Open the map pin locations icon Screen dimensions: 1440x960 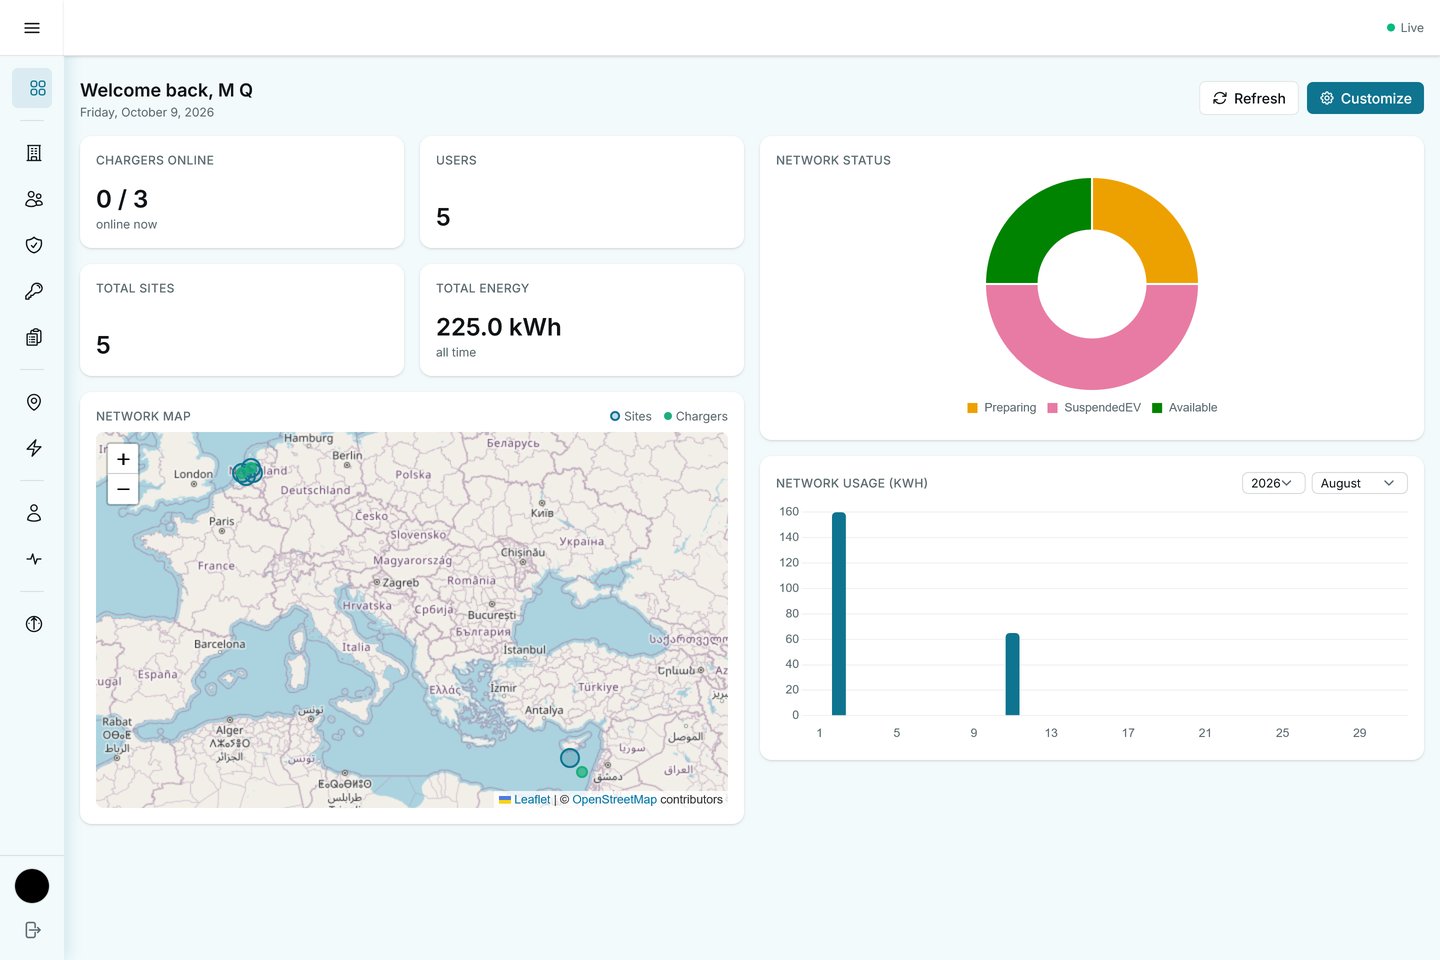click(x=33, y=402)
